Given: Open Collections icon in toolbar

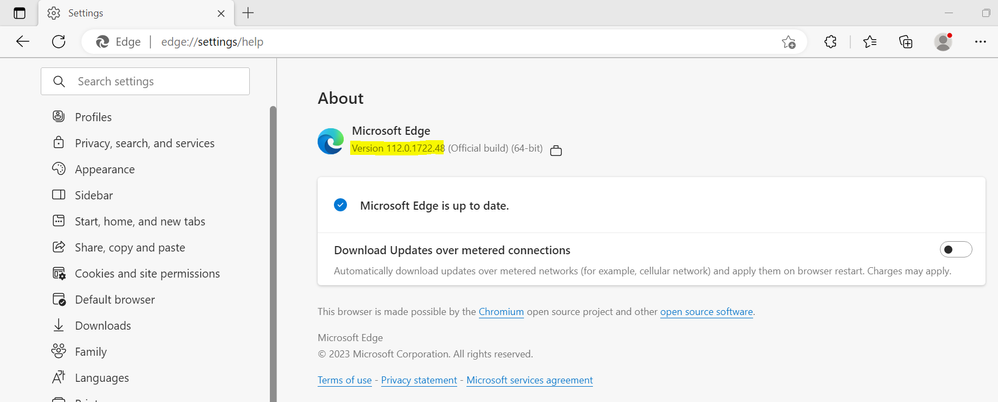Looking at the screenshot, I should point(906,42).
